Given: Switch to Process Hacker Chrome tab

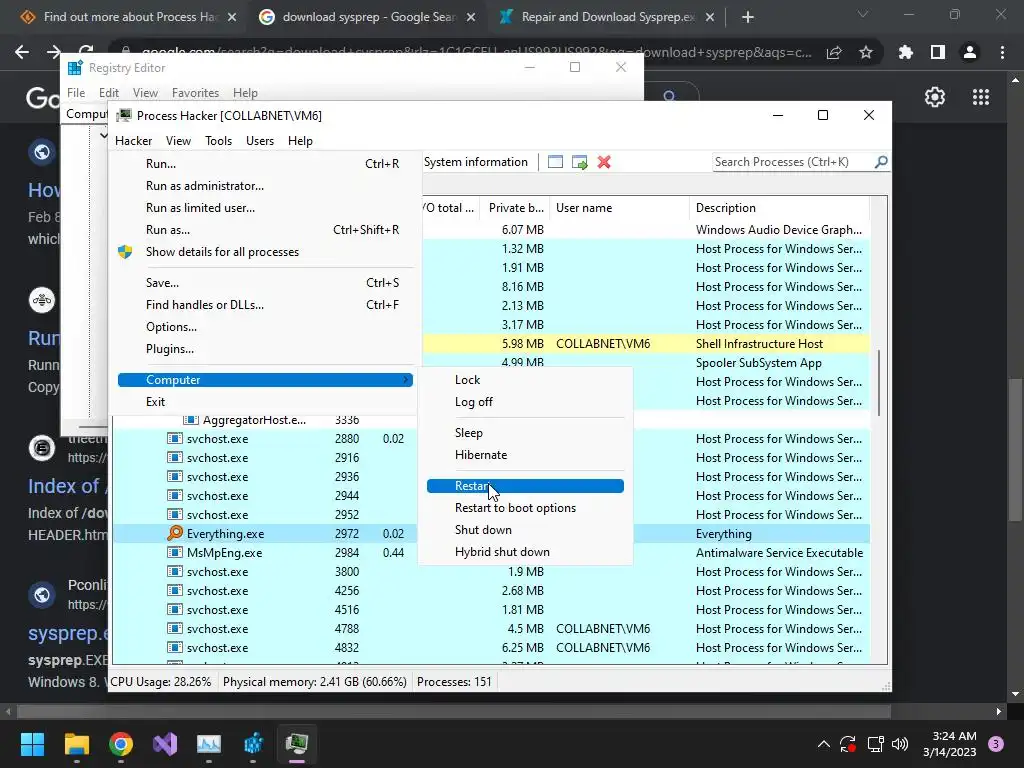Looking at the screenshot, I should [x=129, y=17].
